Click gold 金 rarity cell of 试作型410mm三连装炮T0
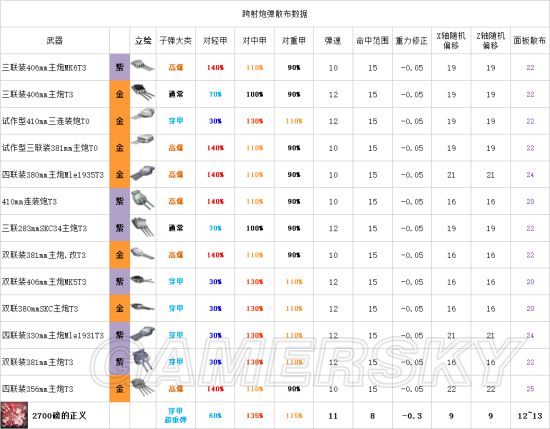This screenshot has height=429, width=550. point(120,121)
